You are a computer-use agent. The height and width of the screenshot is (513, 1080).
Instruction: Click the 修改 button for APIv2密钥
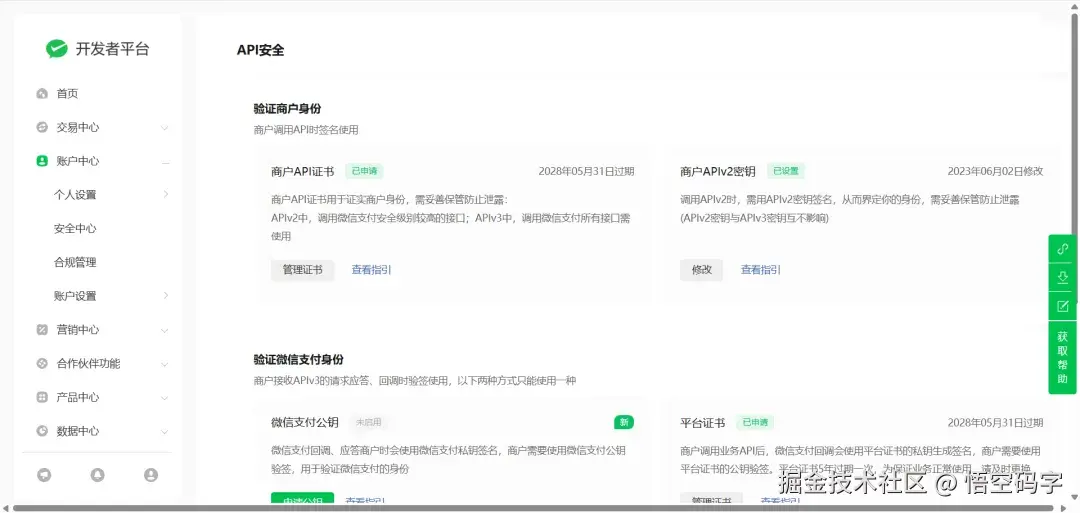click(702, 270)
